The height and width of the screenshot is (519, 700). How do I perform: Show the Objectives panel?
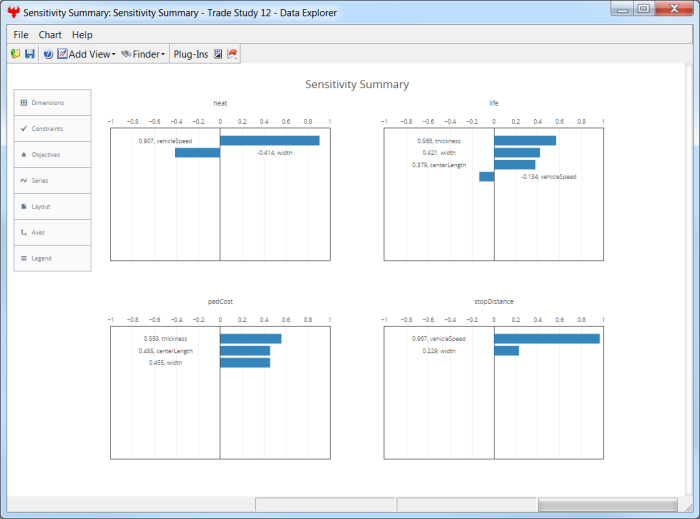[x=52, y=155]
